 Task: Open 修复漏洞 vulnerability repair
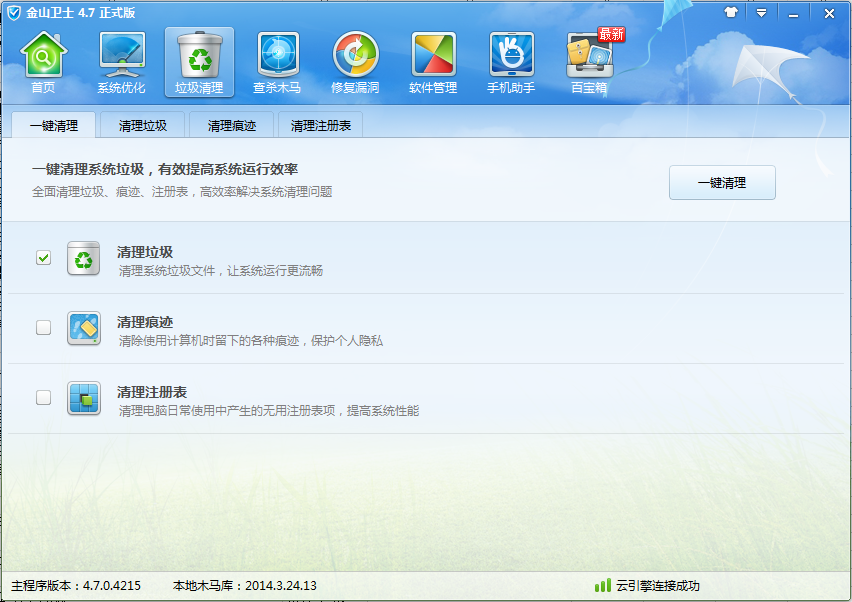click(x=355, y=62)
